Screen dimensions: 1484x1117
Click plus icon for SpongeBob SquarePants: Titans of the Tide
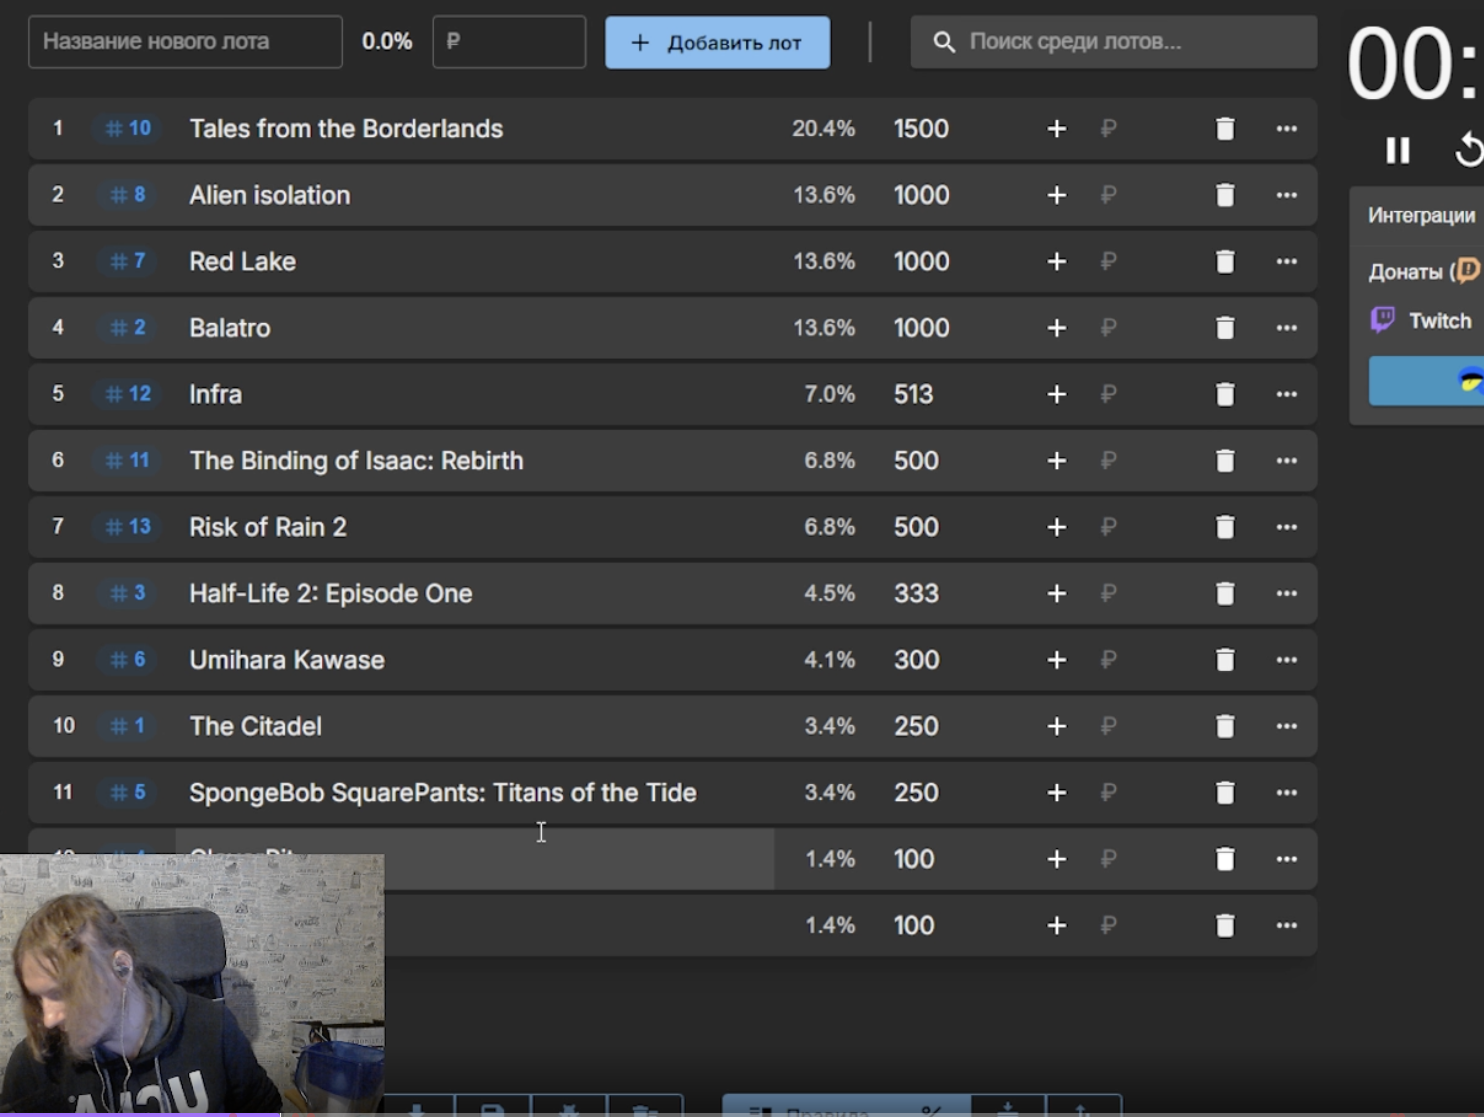[1056, 793]
